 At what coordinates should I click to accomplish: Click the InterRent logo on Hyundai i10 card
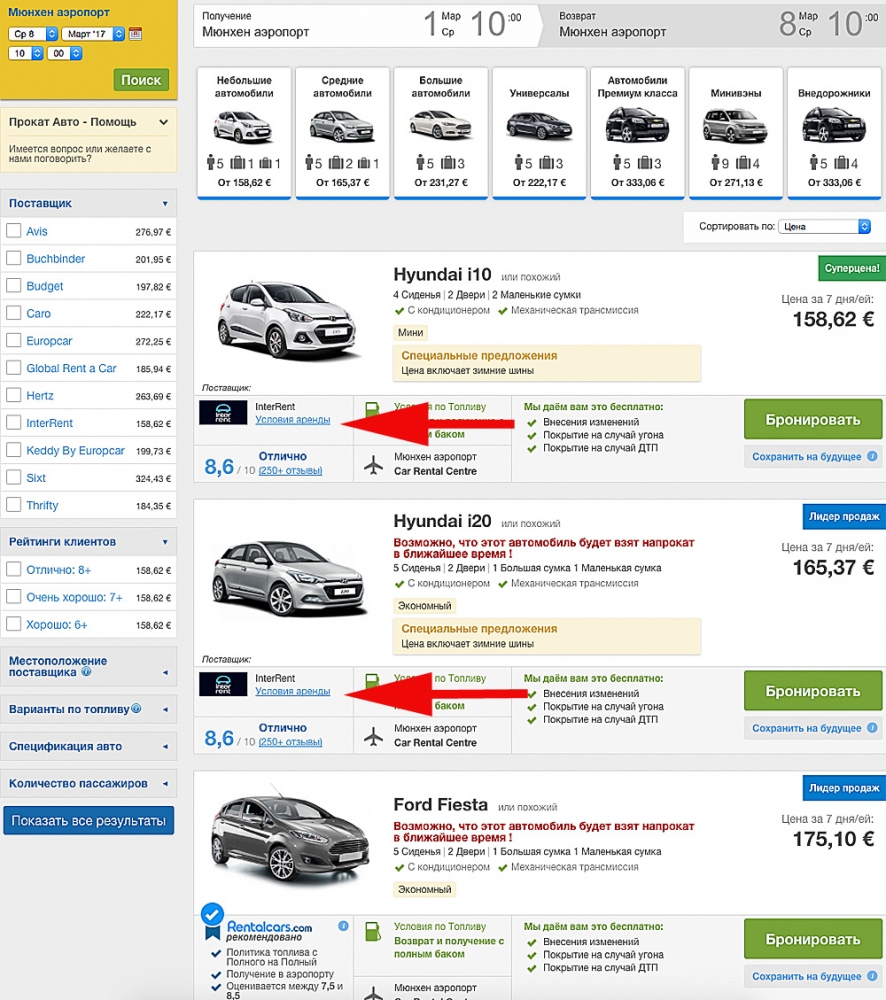[223, 413]
